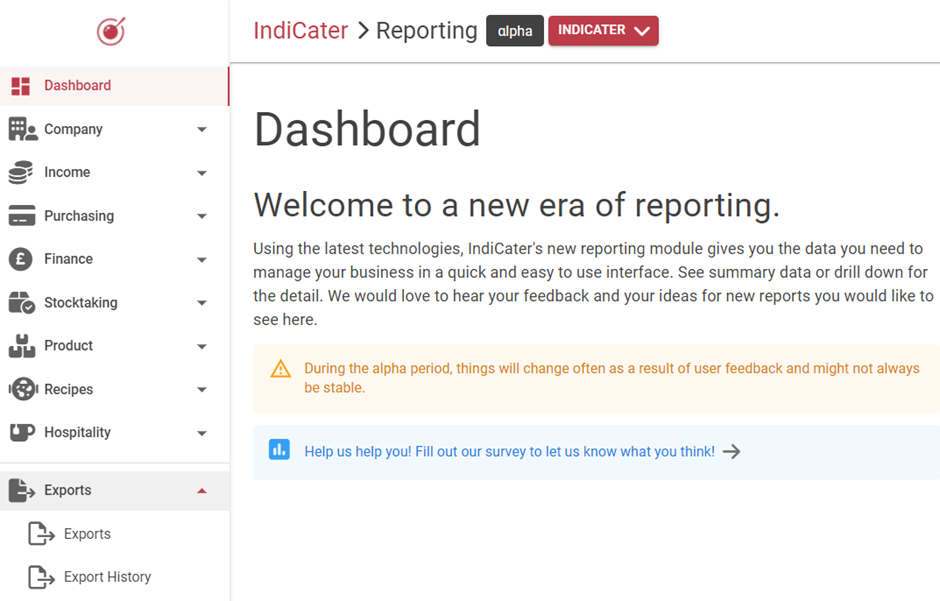This screenshot has width=940, height=601.
Task: Collapse the Exports section arrow
Action: click(202, 491)
